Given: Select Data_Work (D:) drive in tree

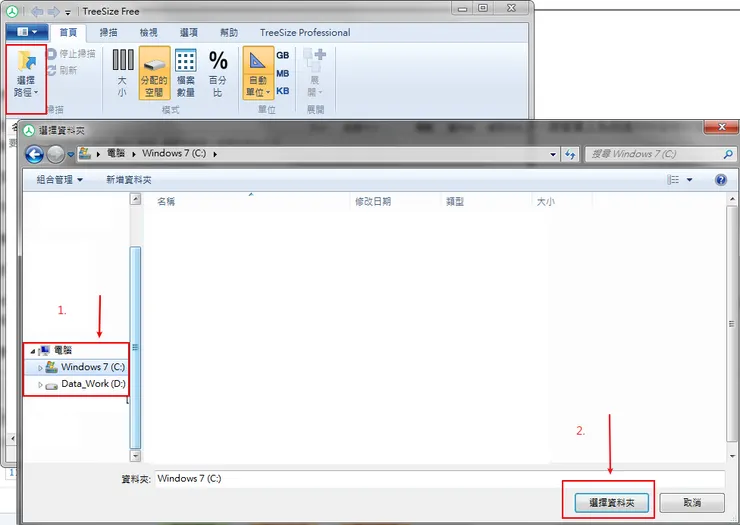Looking at the screenshot, I should pos(93,384).
